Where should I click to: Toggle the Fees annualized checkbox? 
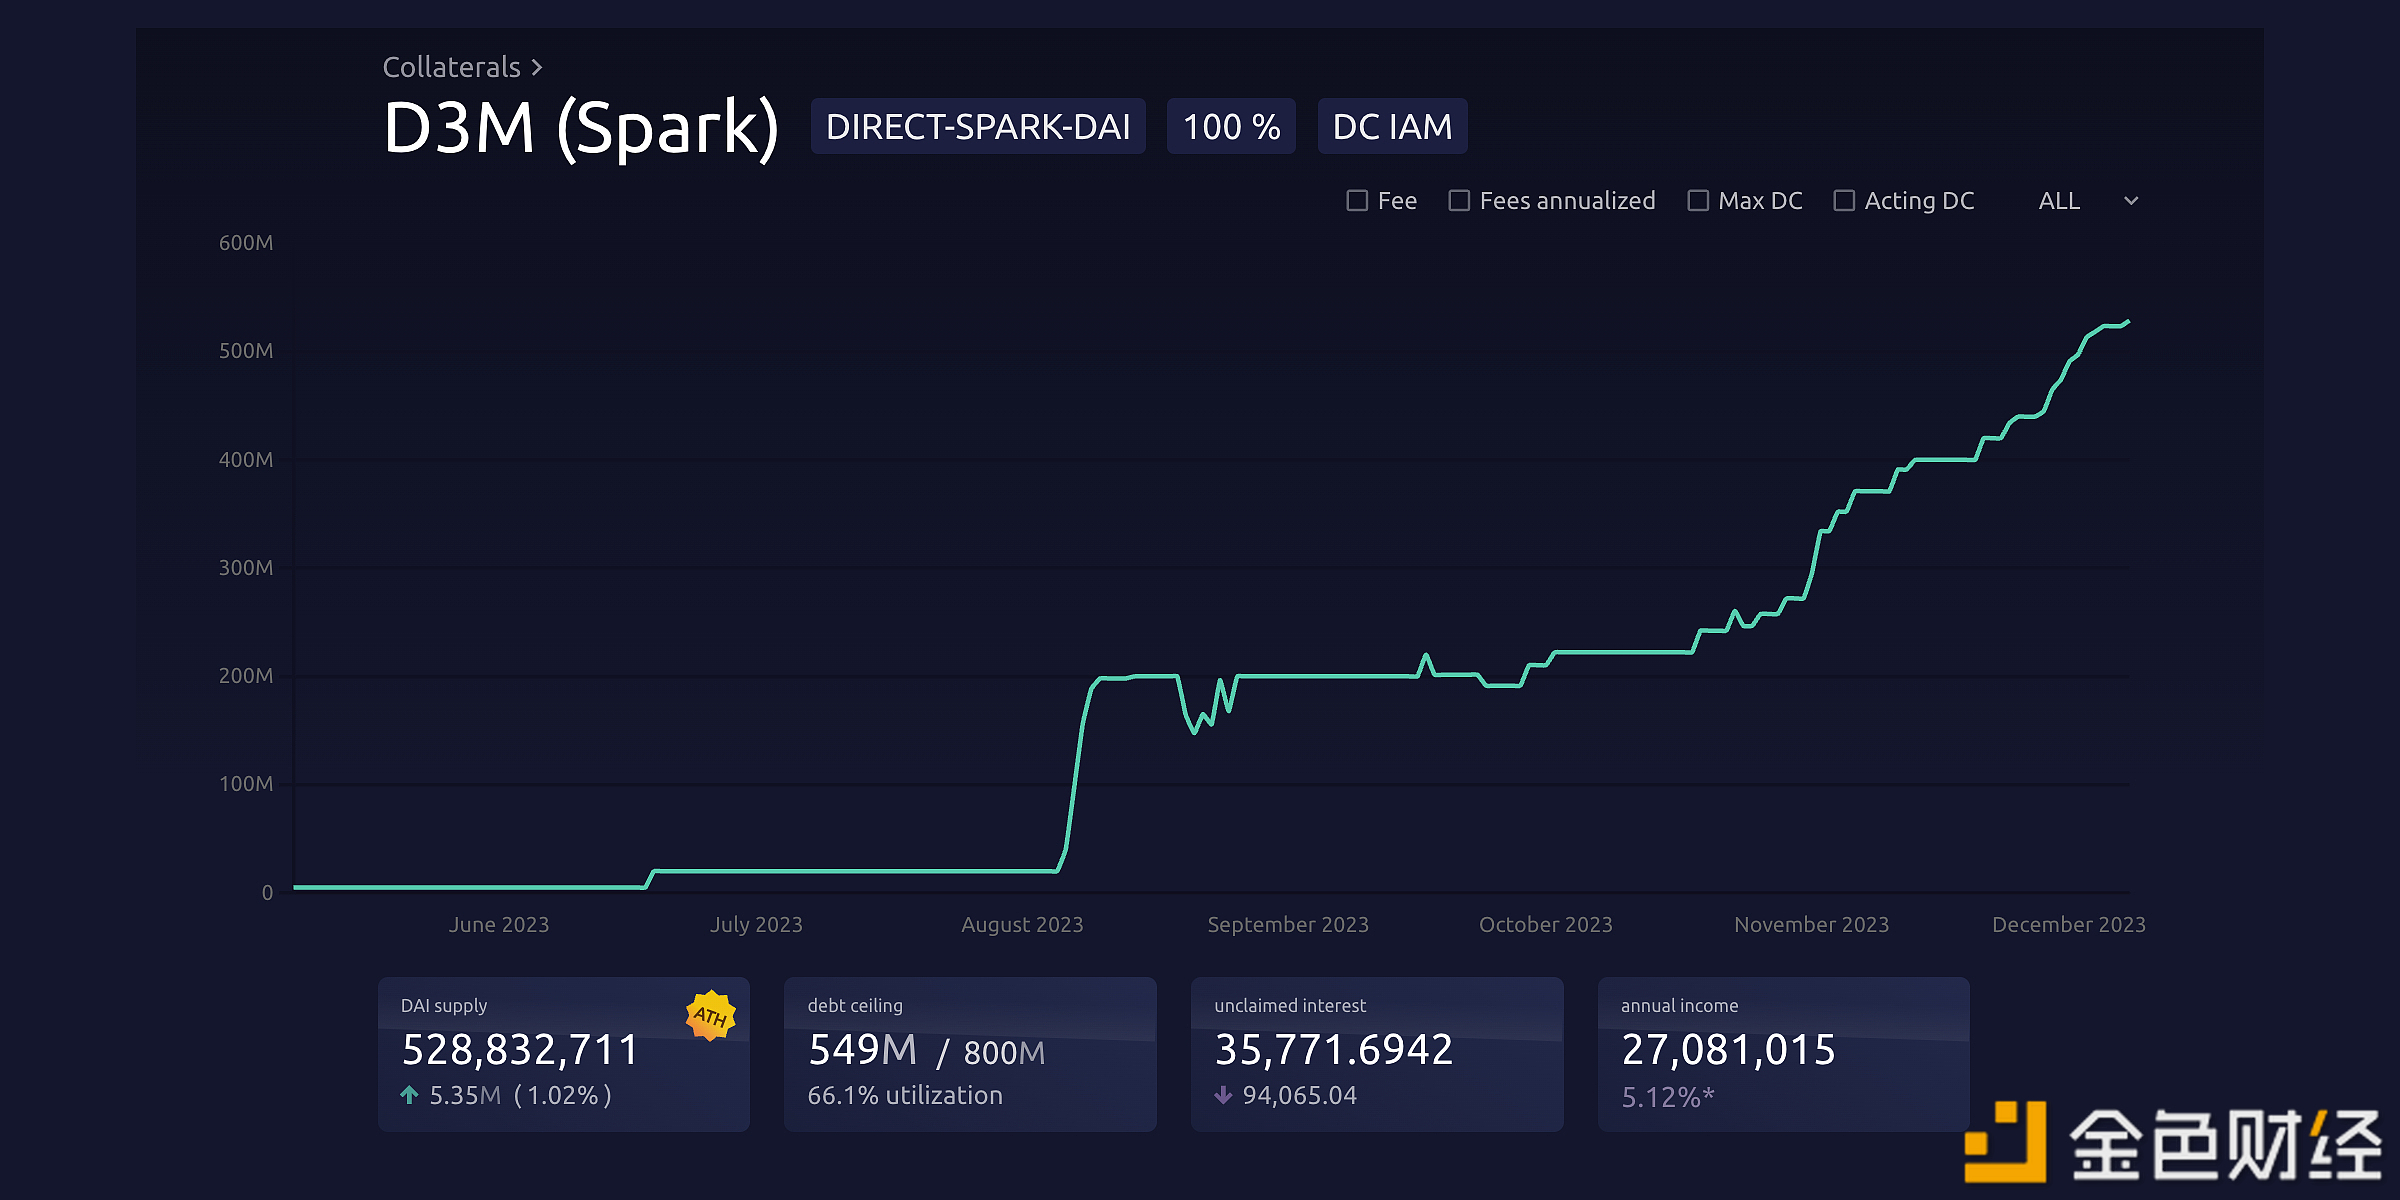1459,201
